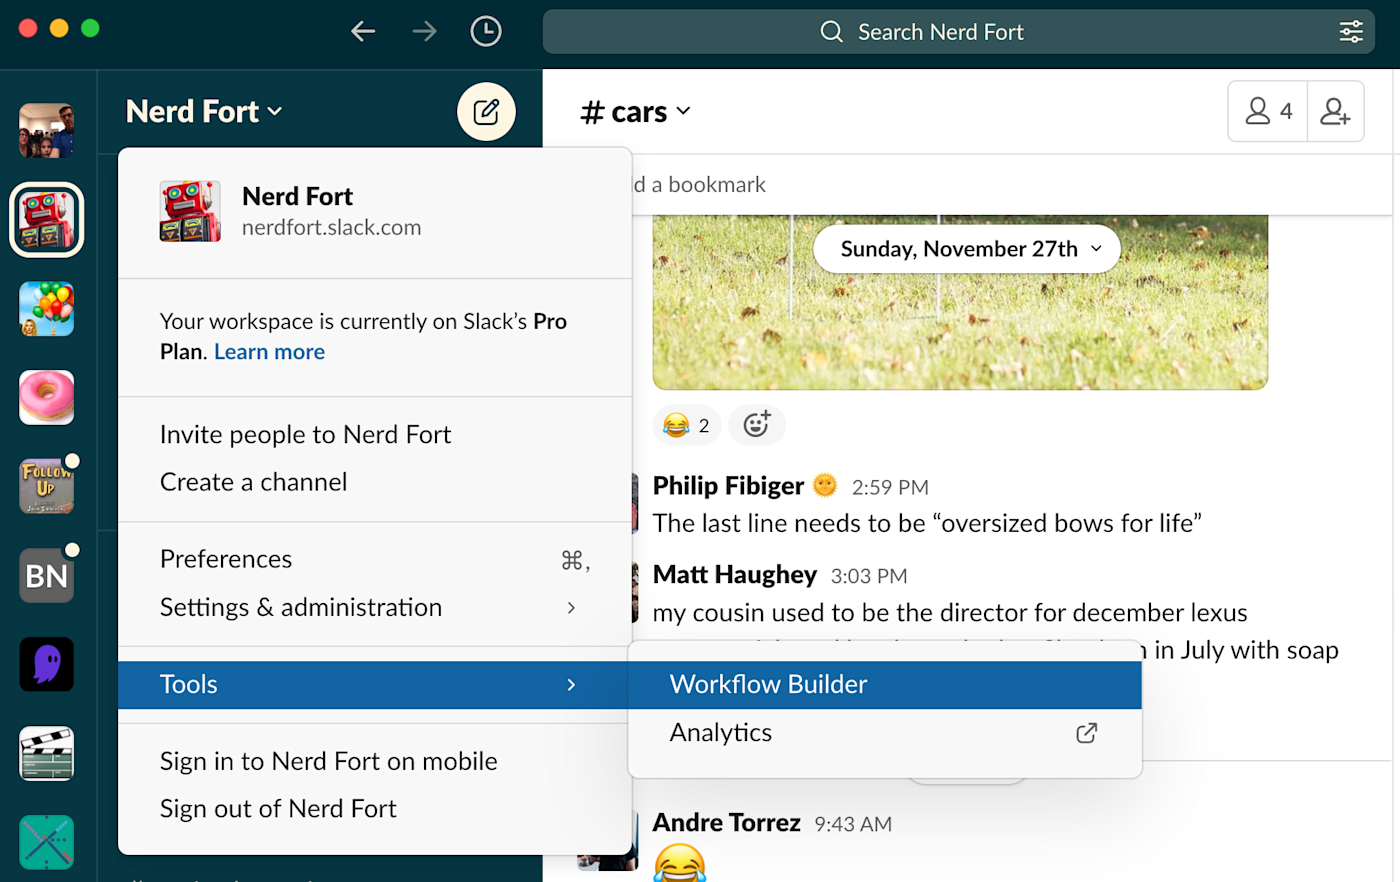The height and width of the screenshot is (882, 1400).
Task: Click the Learn more link
Action: pos(269,352)
